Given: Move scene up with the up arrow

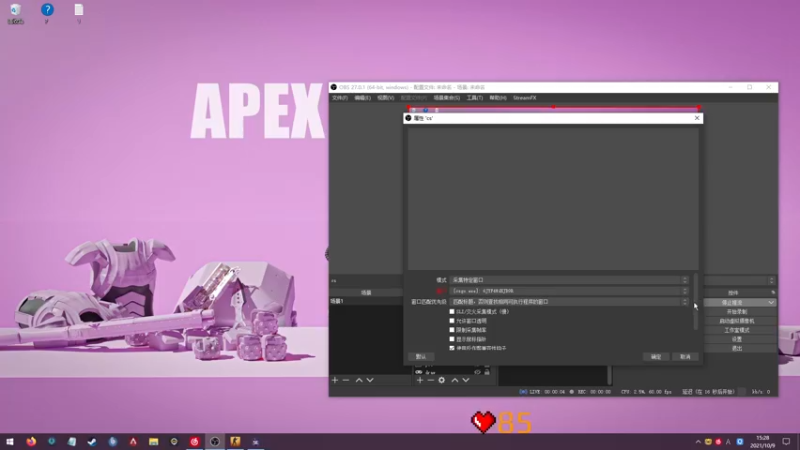Looking at the screenshot, I should point(359,380).
